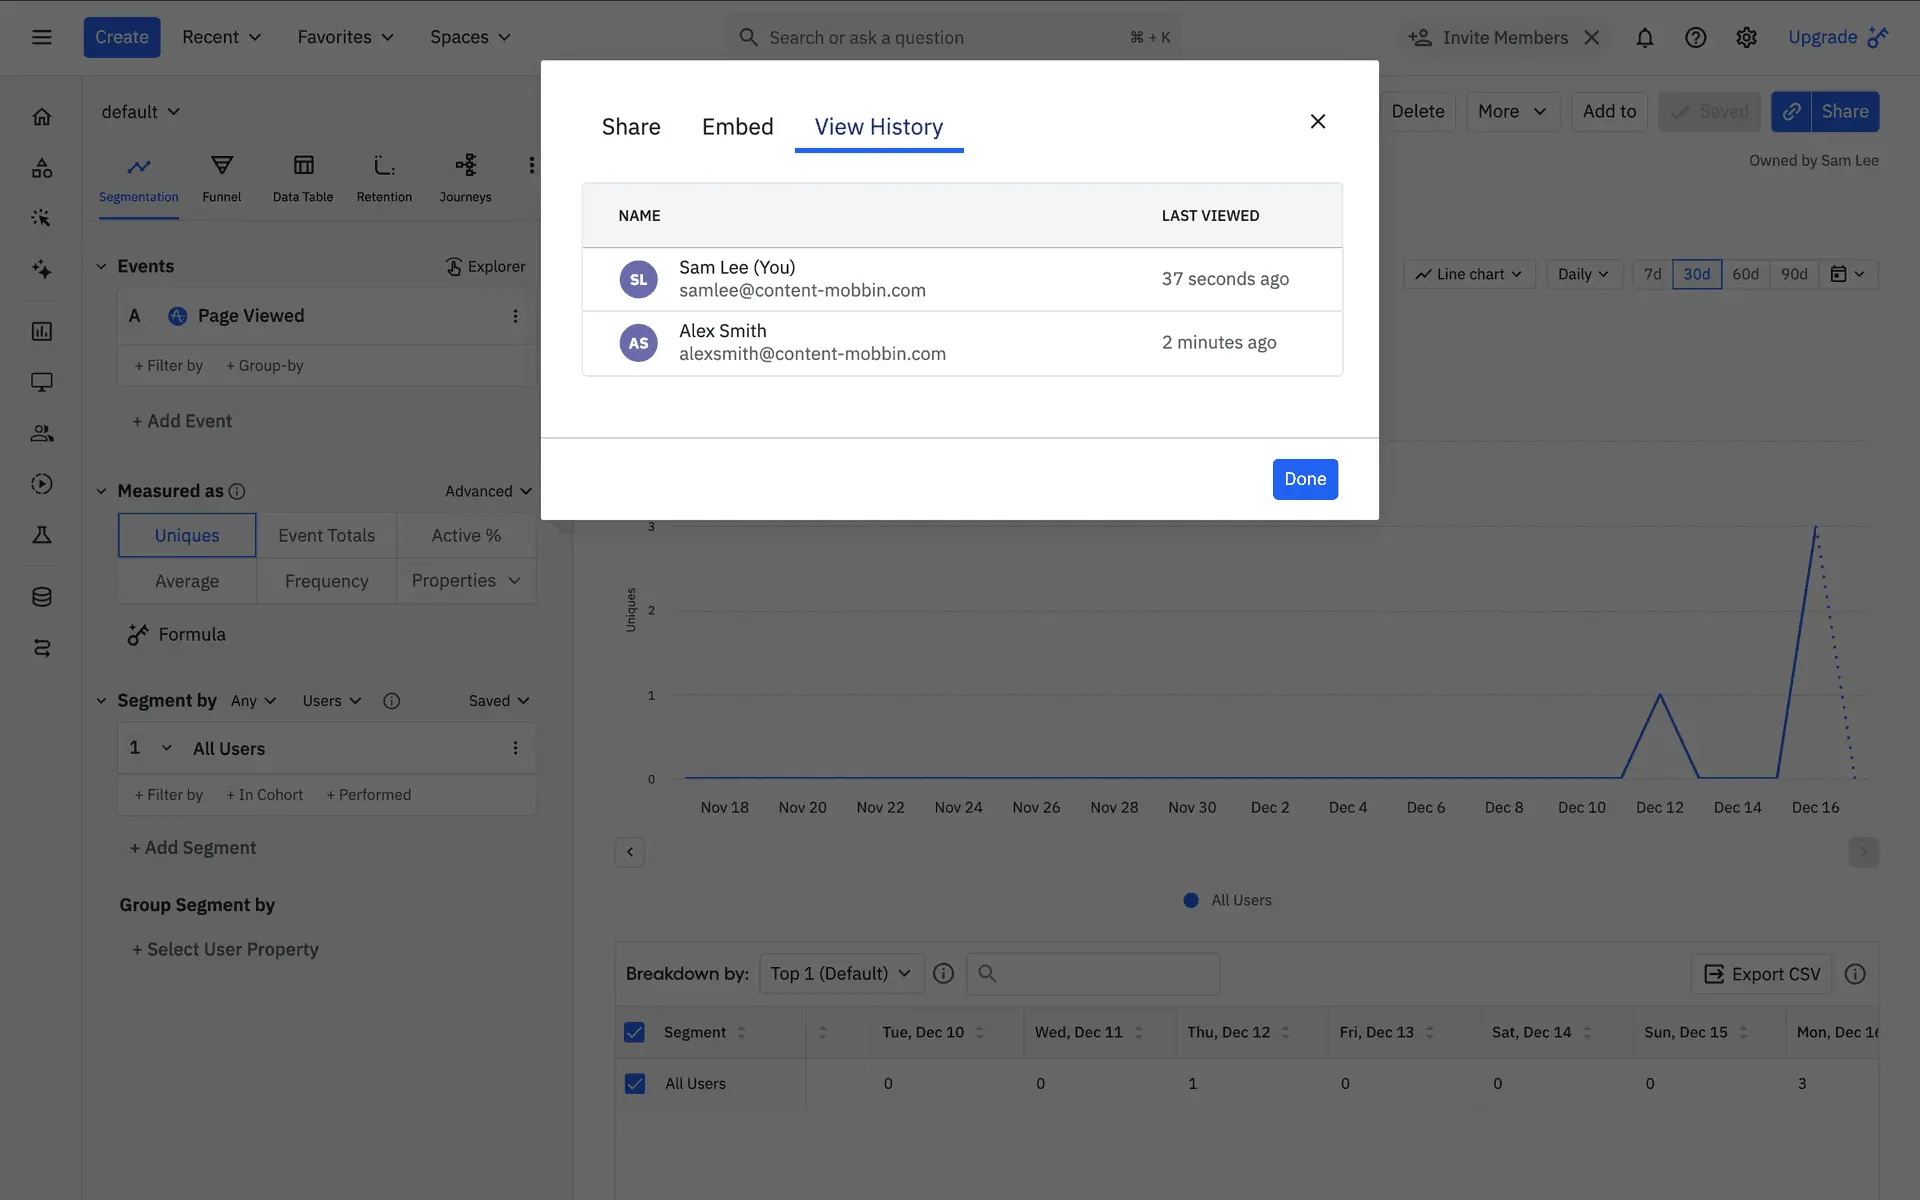Open the Recent dropdown menu

(221, 38)
